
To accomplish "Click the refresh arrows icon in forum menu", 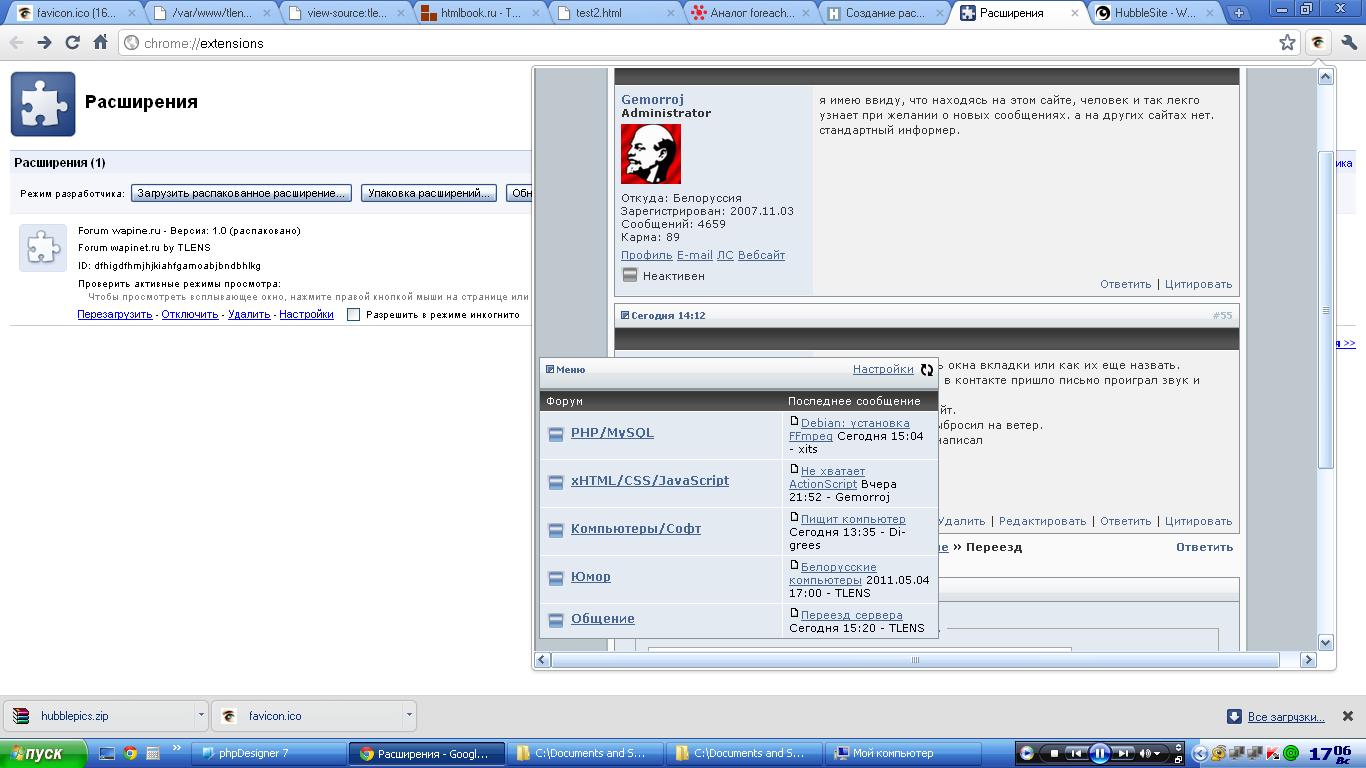I will click(927, 370).
